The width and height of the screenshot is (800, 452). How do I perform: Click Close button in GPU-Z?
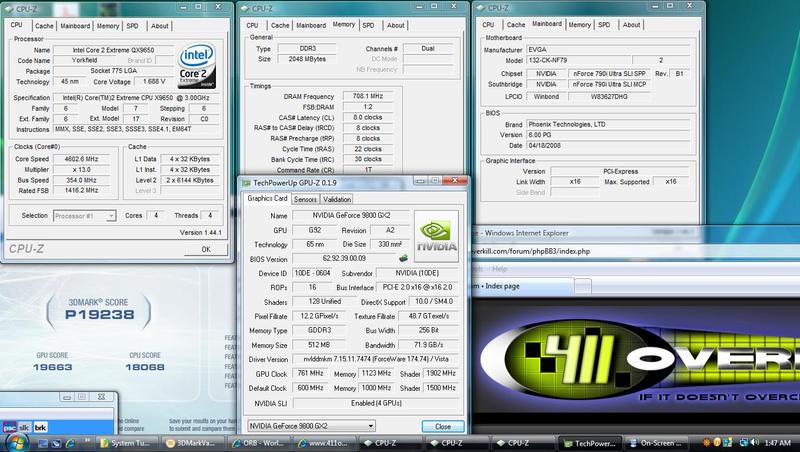[x=443, y=426]
